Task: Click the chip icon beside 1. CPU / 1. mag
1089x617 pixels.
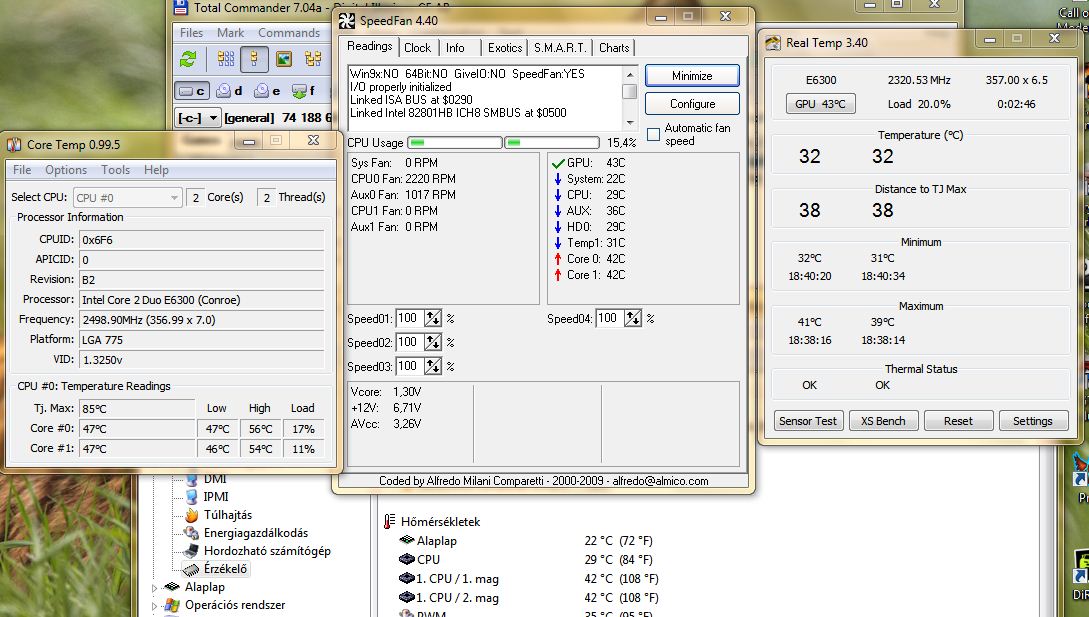Action: tap(406, 578)
